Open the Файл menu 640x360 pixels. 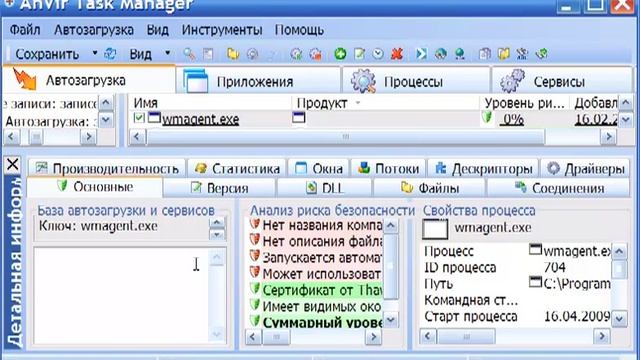25,30
